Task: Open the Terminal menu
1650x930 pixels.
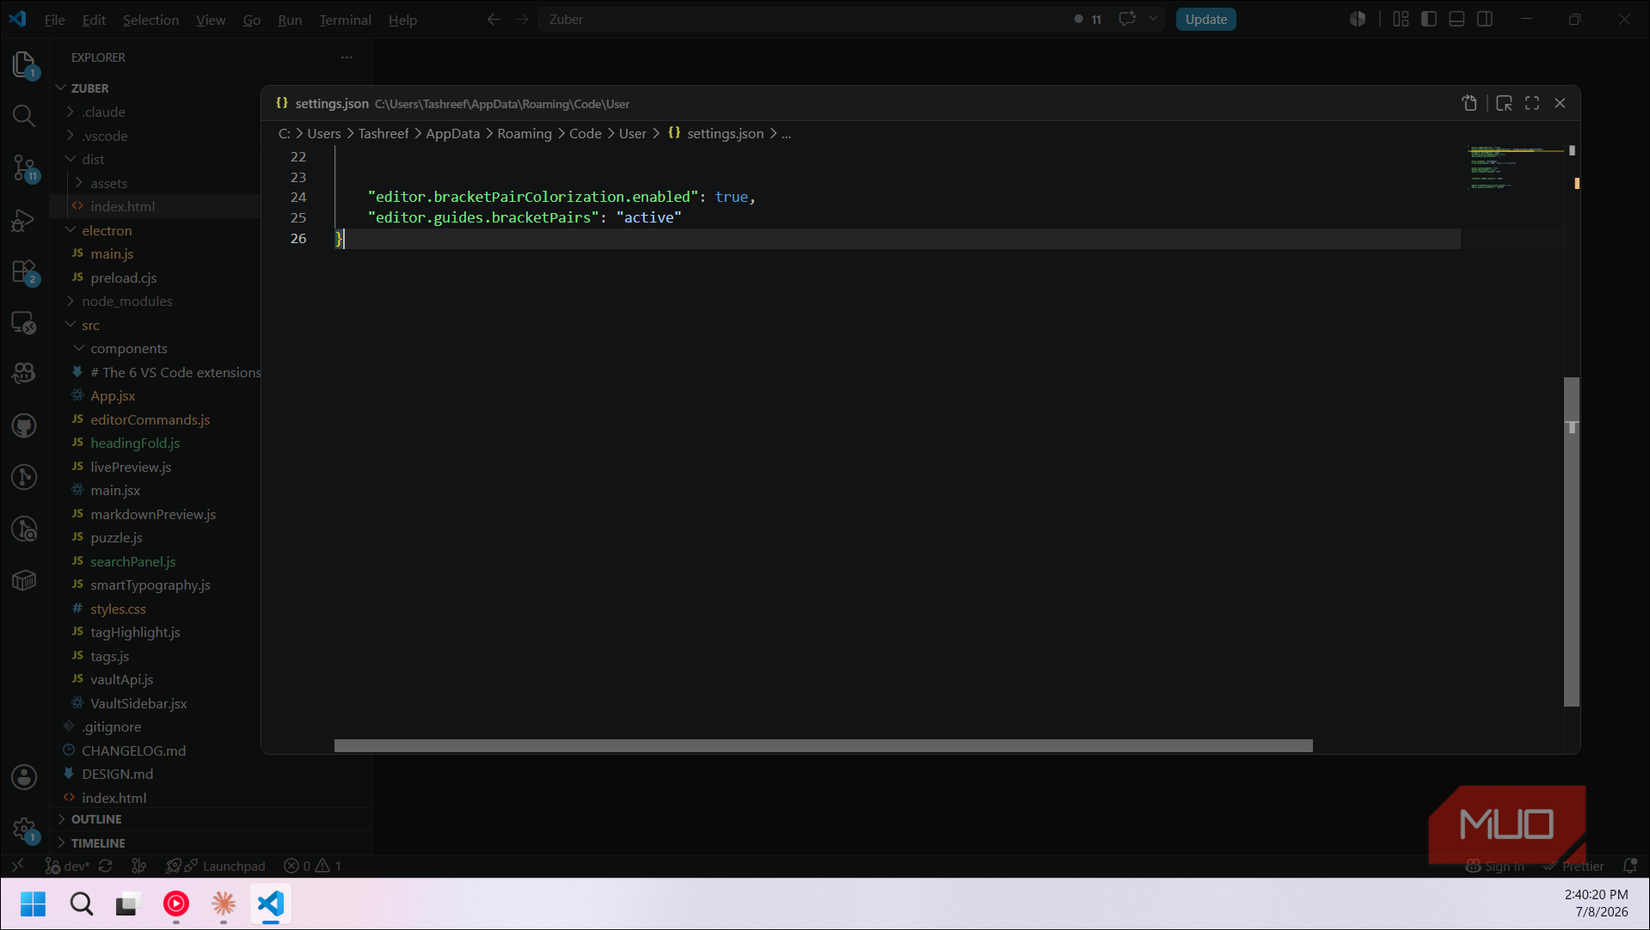Action: point(345,19)
